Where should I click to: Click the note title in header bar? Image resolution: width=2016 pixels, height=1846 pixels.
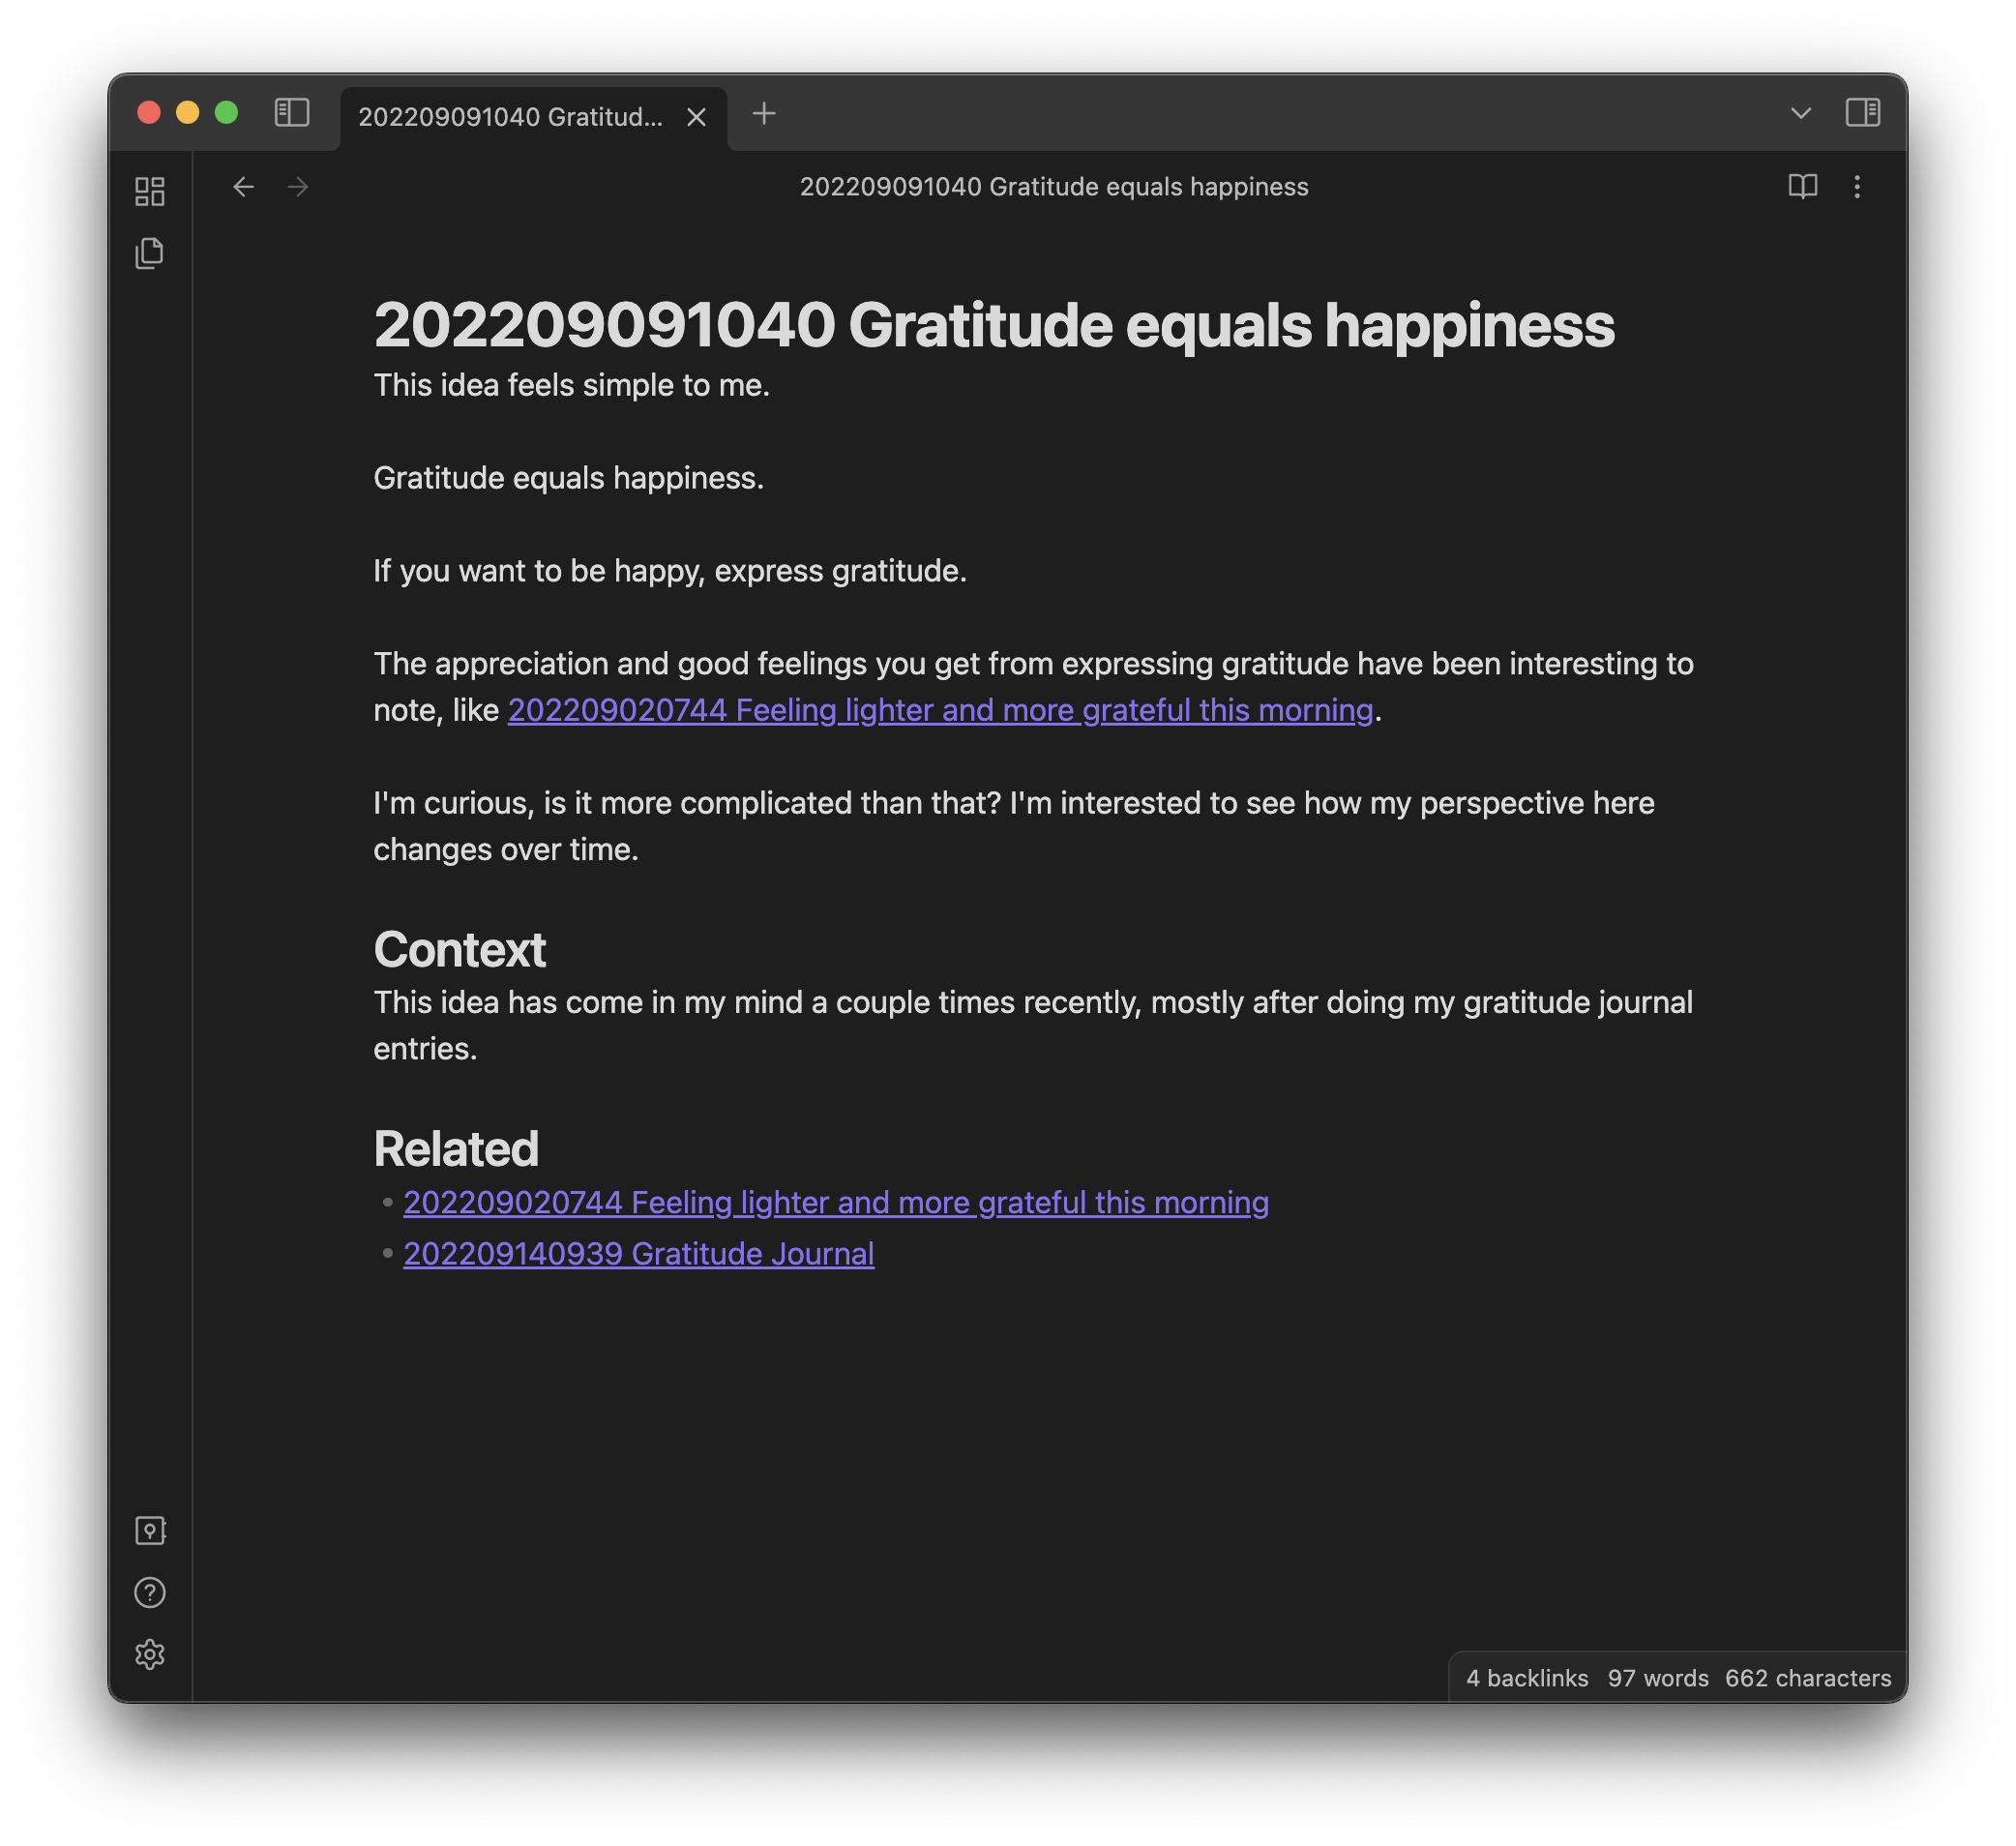[x=1053, y=187]
